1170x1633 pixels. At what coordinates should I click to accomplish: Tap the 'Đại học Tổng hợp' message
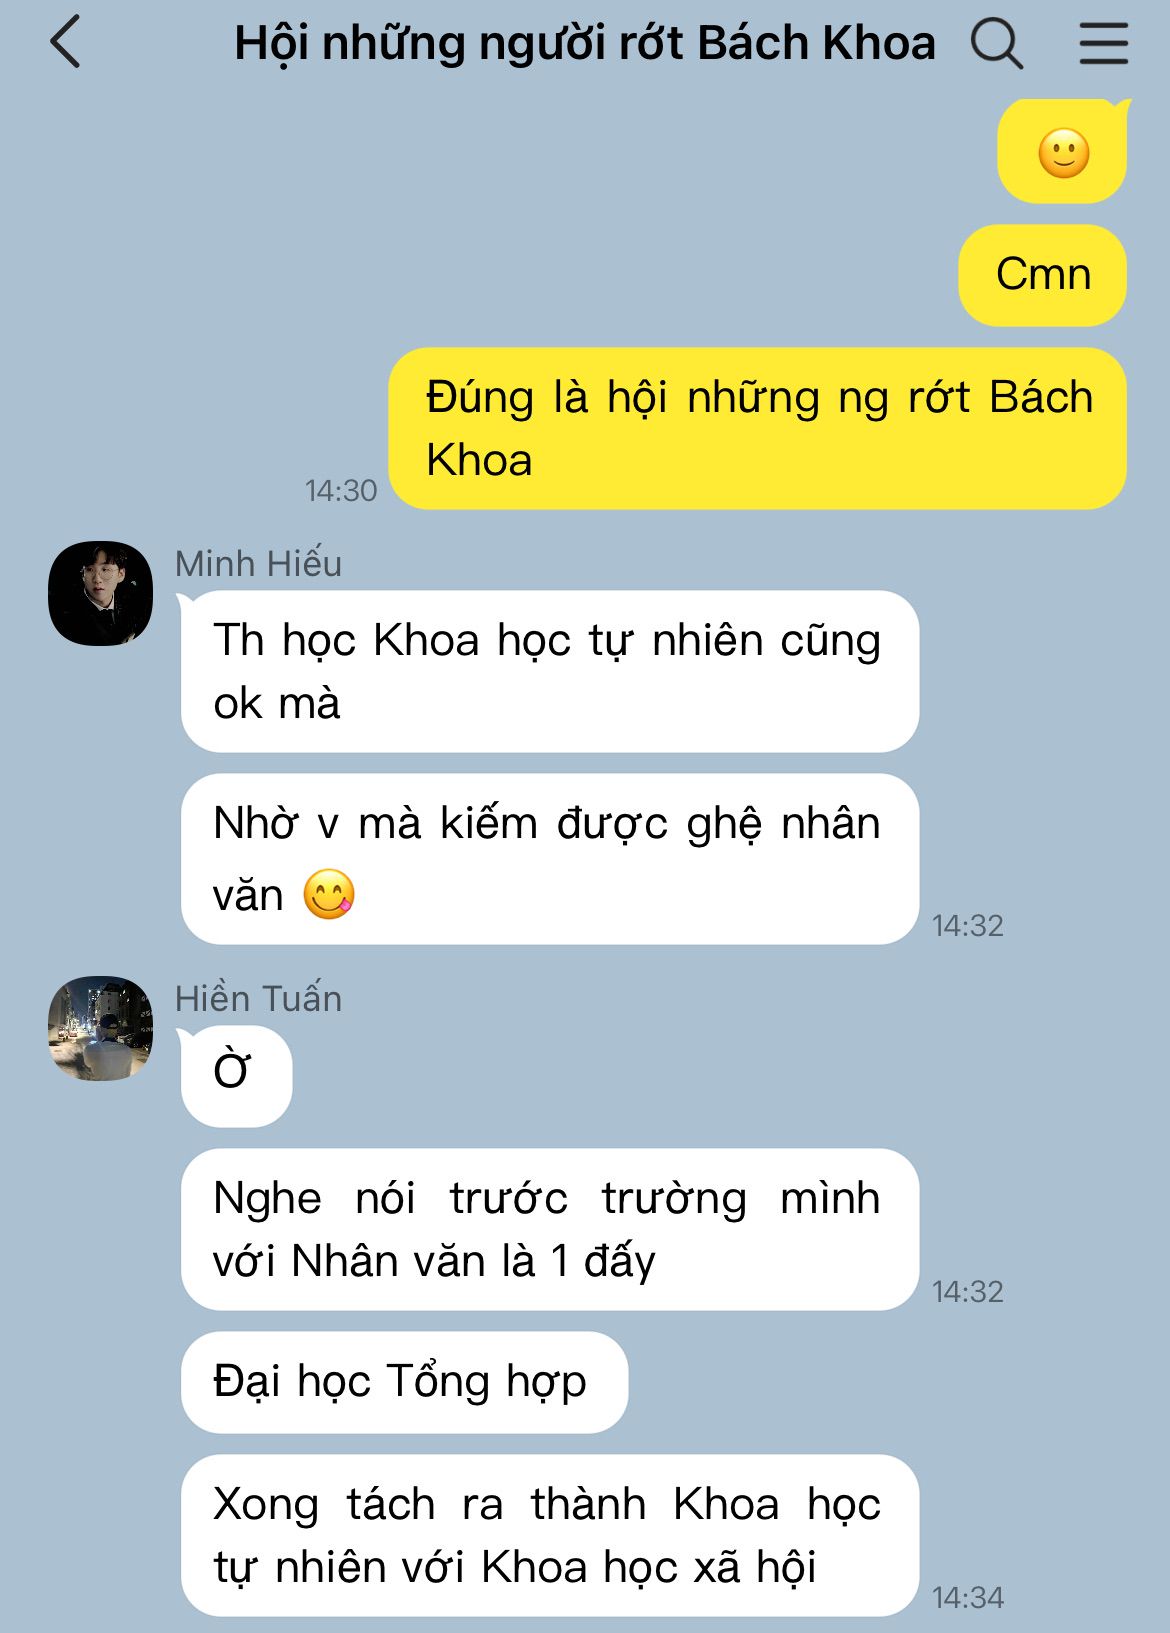pos(403,1382)
